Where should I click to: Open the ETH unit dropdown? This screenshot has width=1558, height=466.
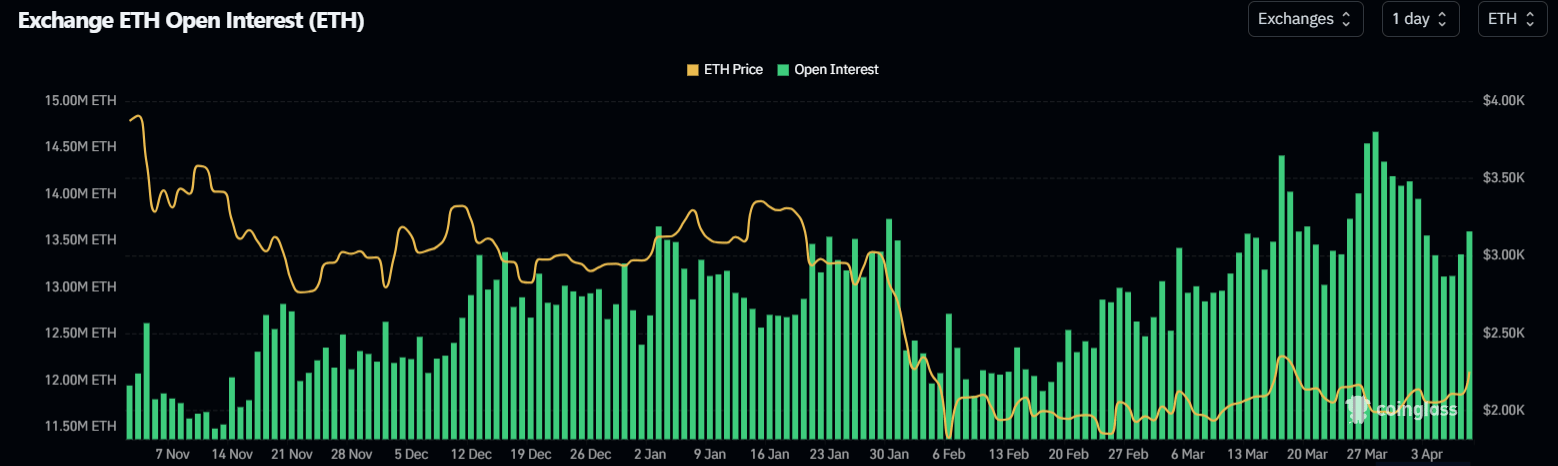1510,19
